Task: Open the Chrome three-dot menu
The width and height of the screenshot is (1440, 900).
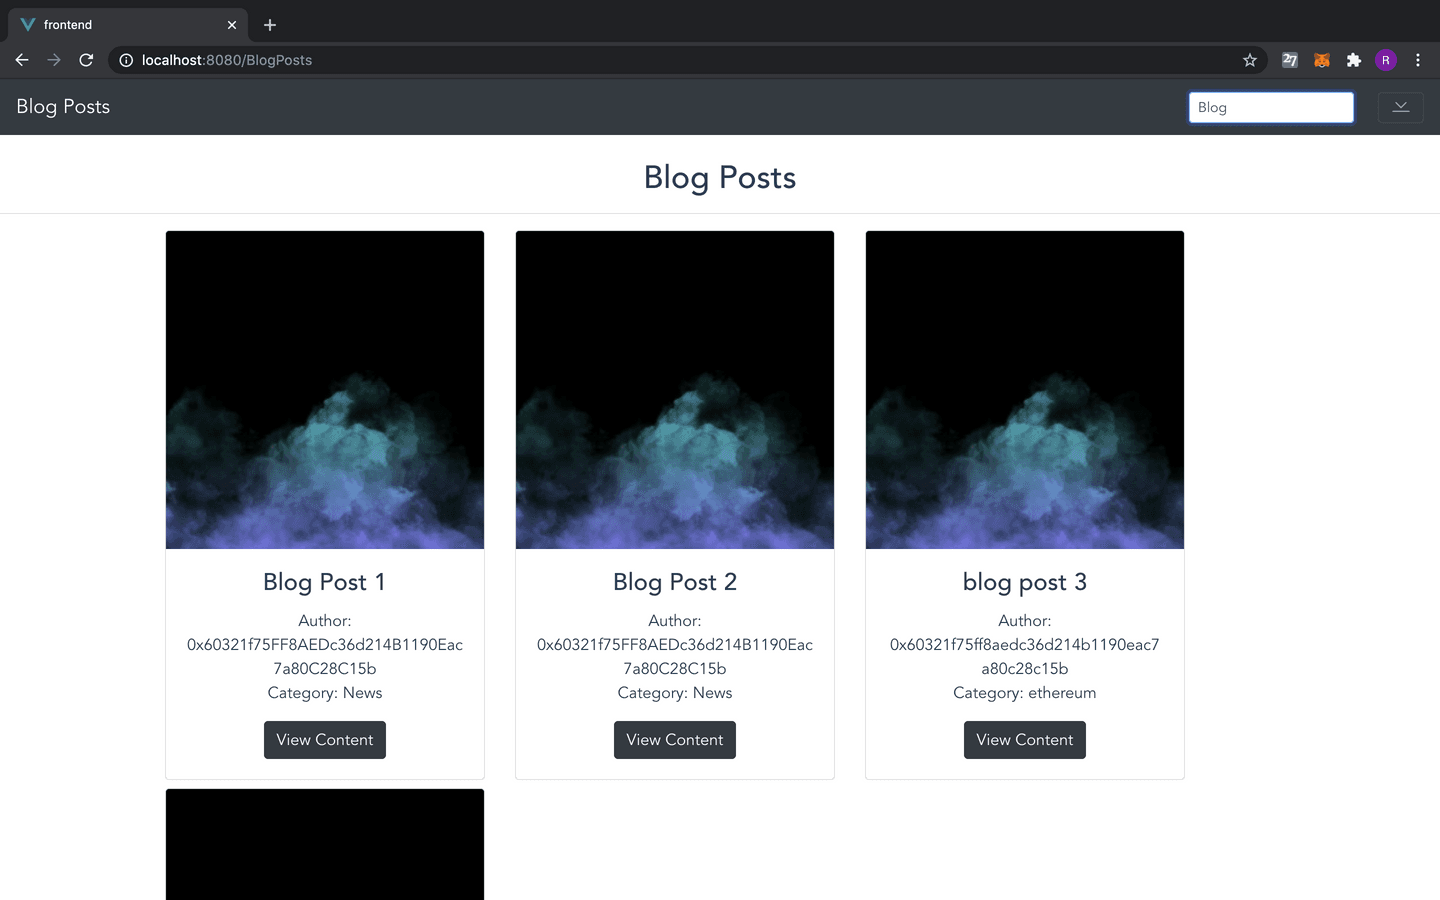Action: coord(1418,60)
